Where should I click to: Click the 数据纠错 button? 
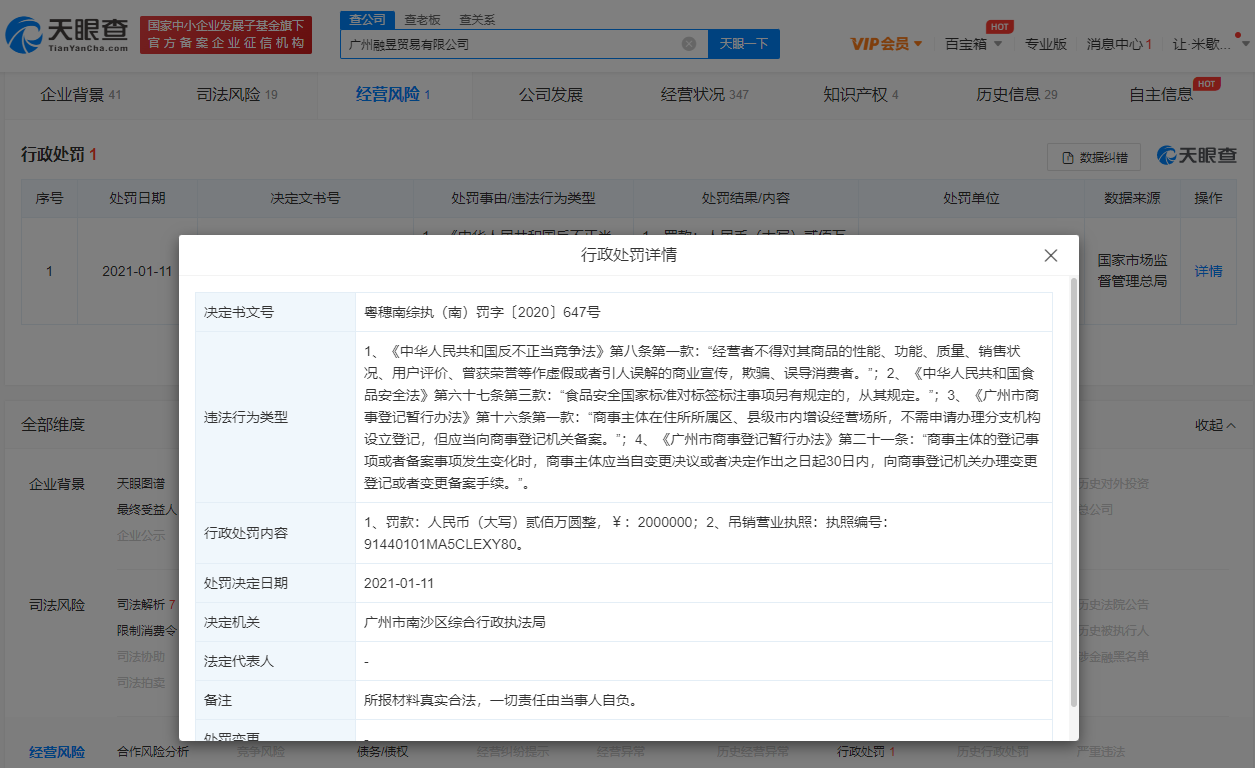click(1094, 157)
